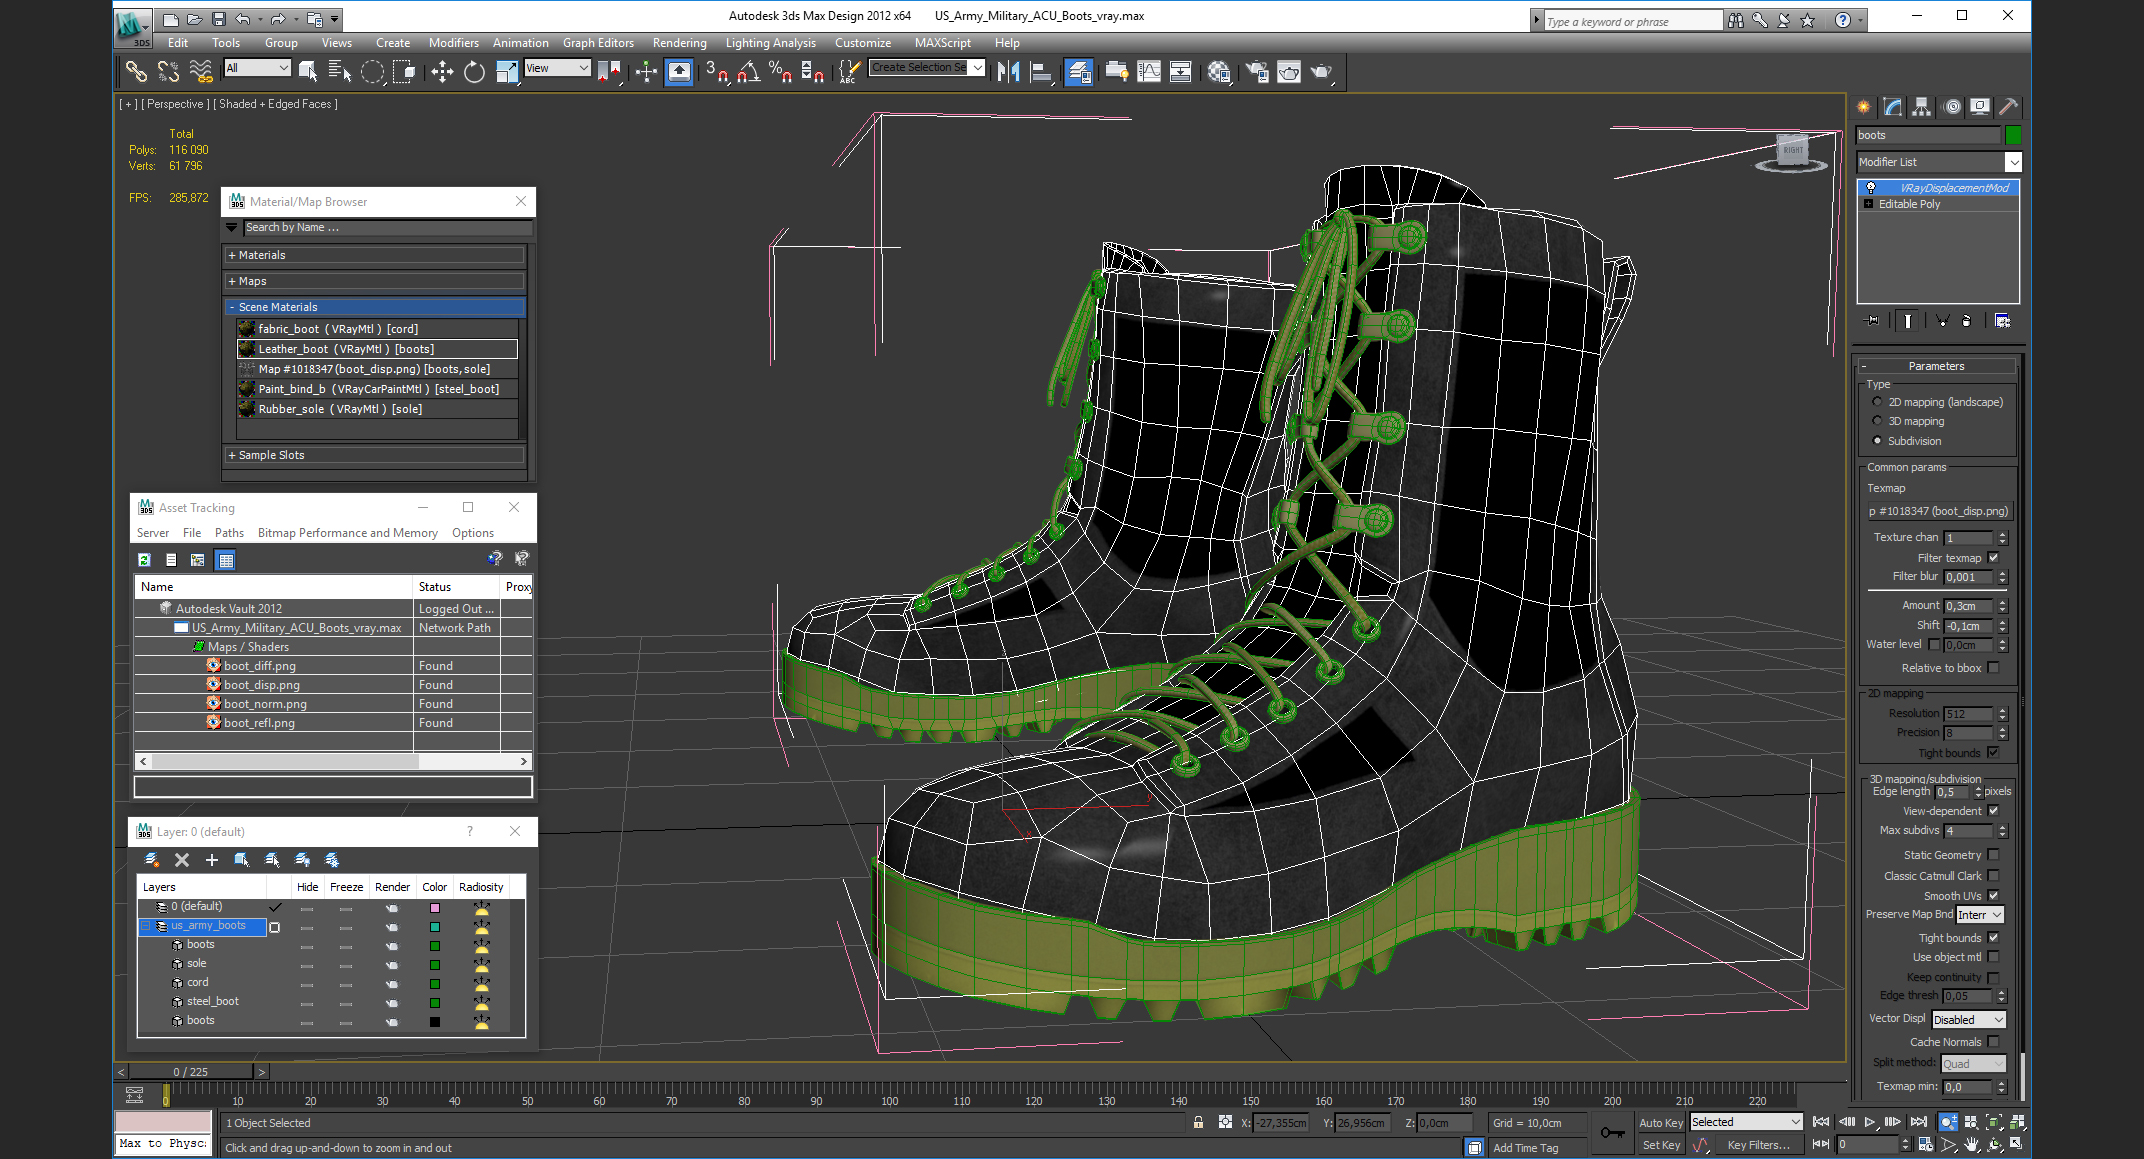
Task: Activate the Pan View hand icon
Action: [x=1970, y=1144]
